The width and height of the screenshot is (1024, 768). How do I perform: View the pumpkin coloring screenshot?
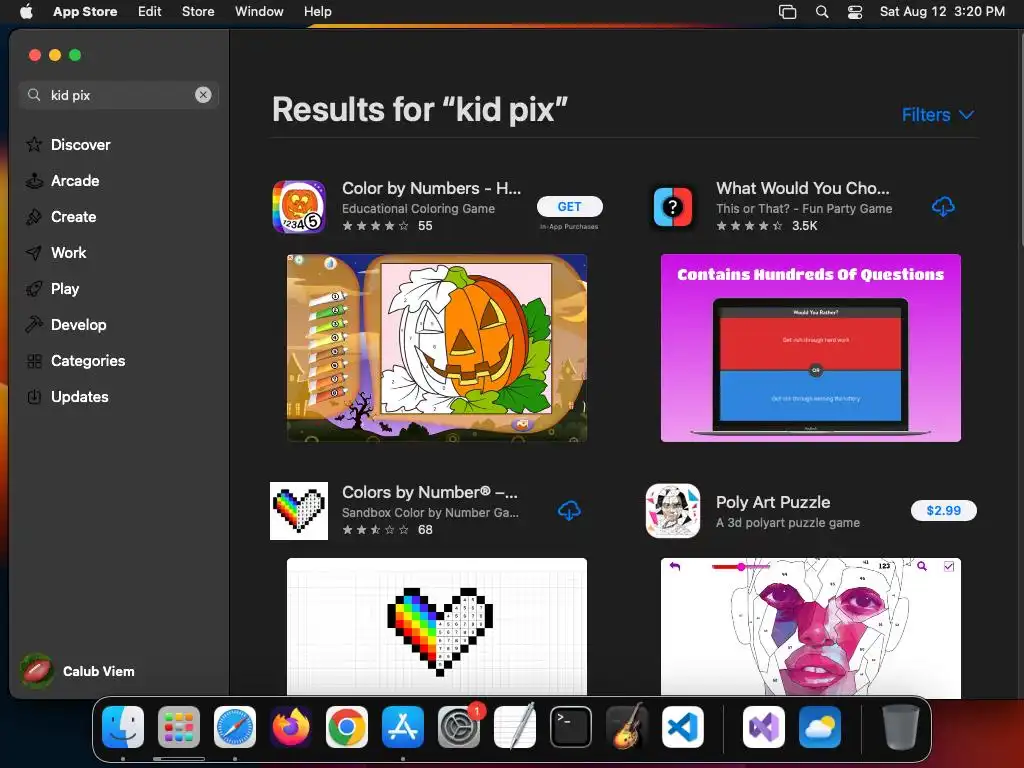pos(437,348)
